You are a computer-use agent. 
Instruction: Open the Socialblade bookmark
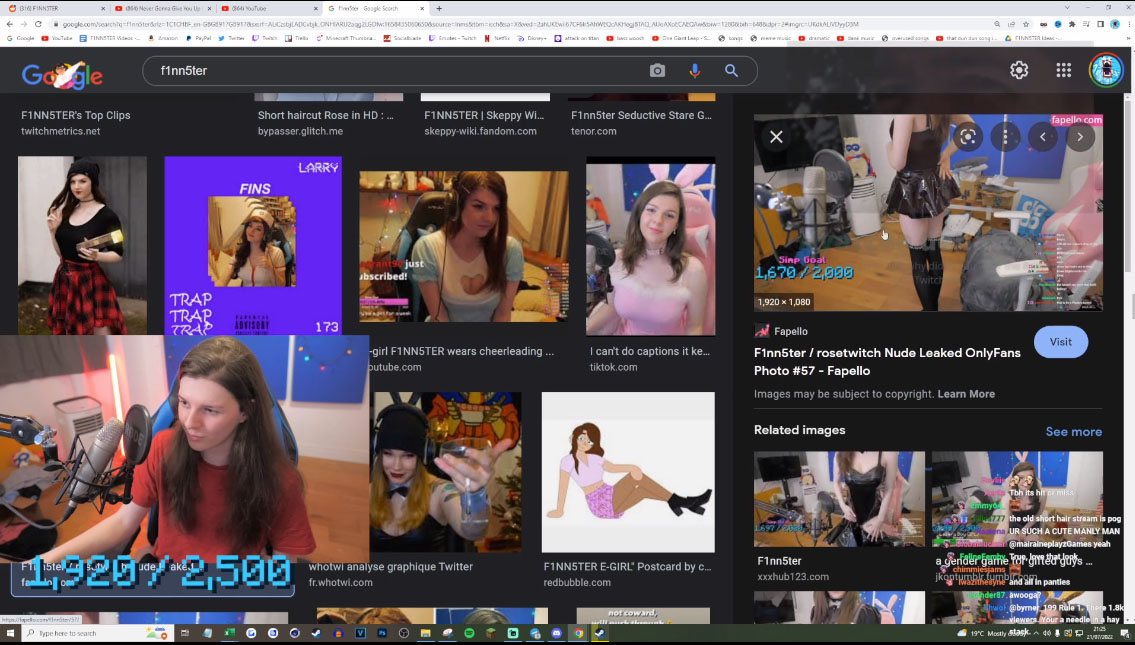coord(402,38)
